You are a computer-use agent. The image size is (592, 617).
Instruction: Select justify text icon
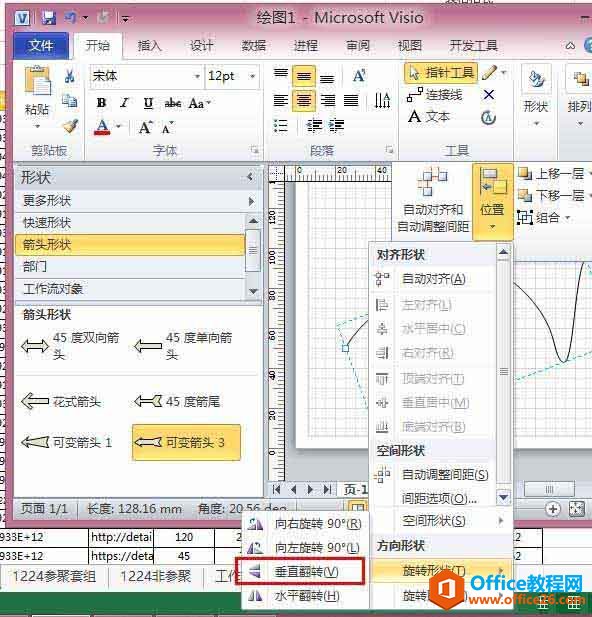[351, 101]
